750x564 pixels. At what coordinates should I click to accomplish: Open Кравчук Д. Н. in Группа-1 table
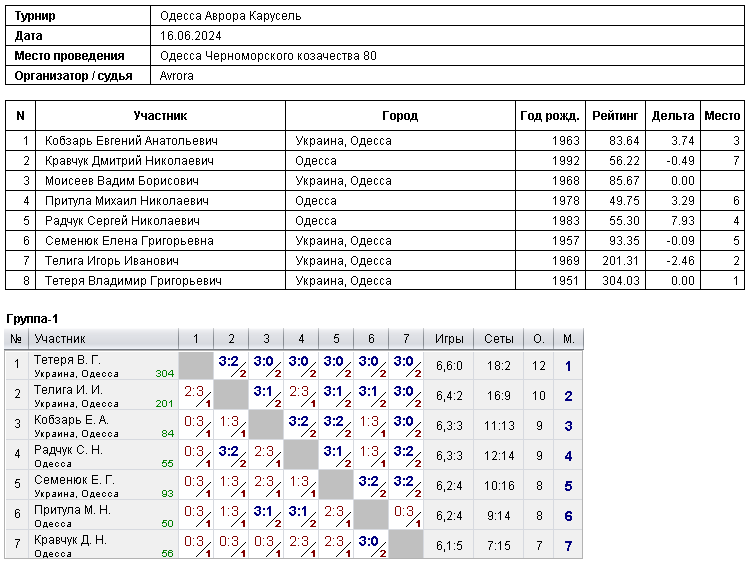point(70,540)
